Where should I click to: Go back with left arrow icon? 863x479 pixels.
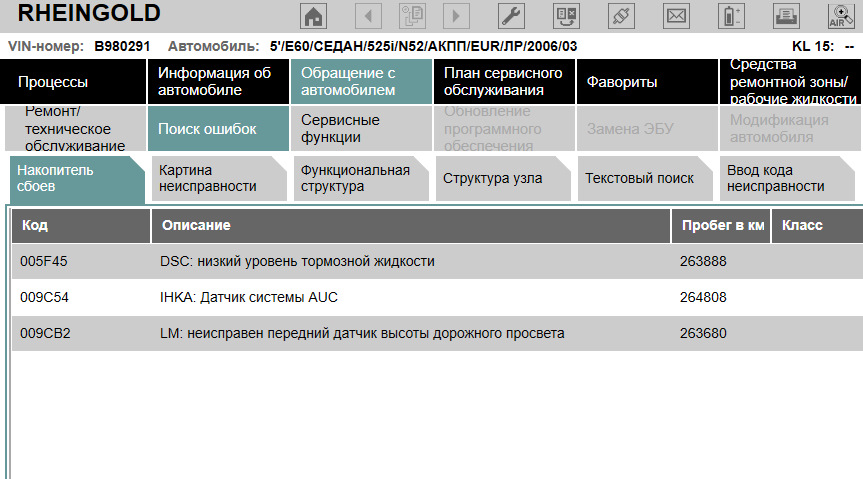pos(368,16)
